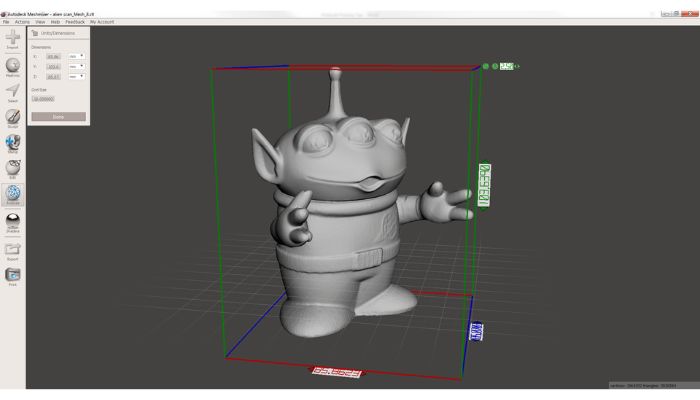Click the blue depth dimension label
The image size is (700, 400).
(476, 332)
